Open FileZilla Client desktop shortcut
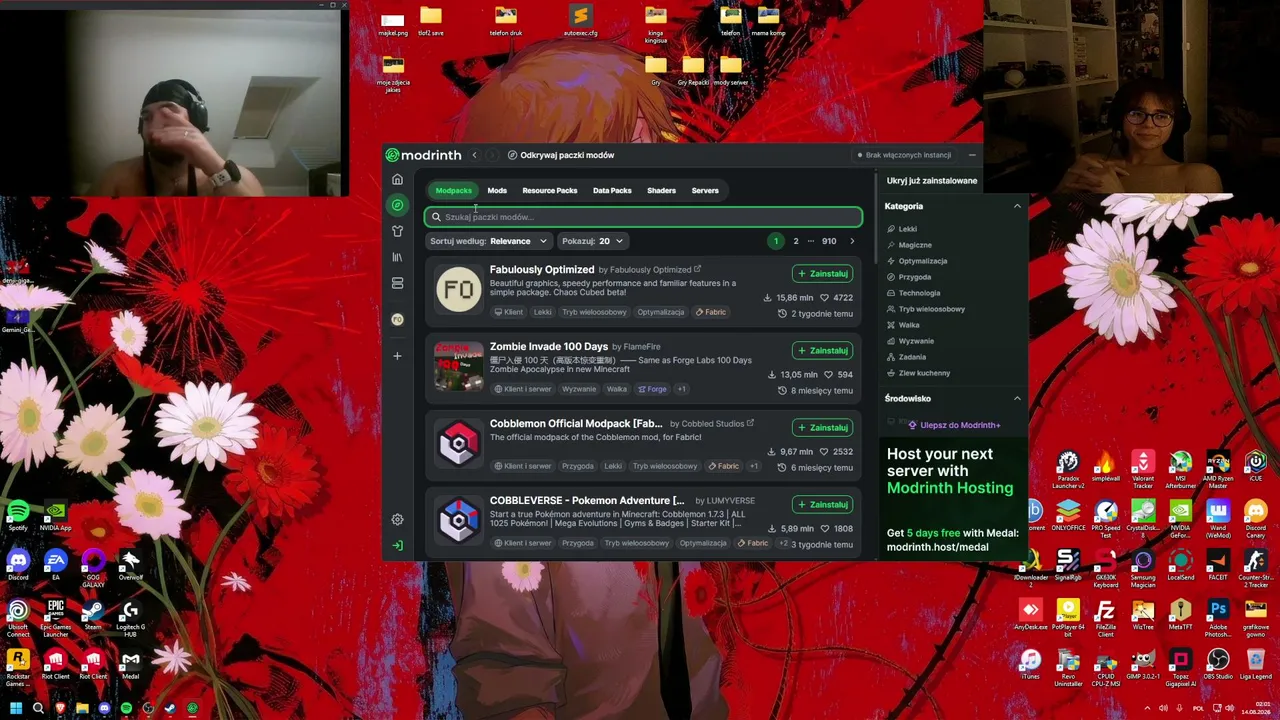1280x720 pixels. pos(1105,616)
